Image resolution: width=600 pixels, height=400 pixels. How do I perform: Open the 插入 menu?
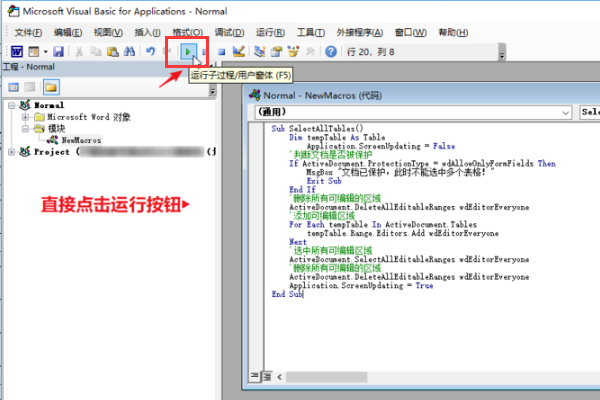[x=147, y=33]
